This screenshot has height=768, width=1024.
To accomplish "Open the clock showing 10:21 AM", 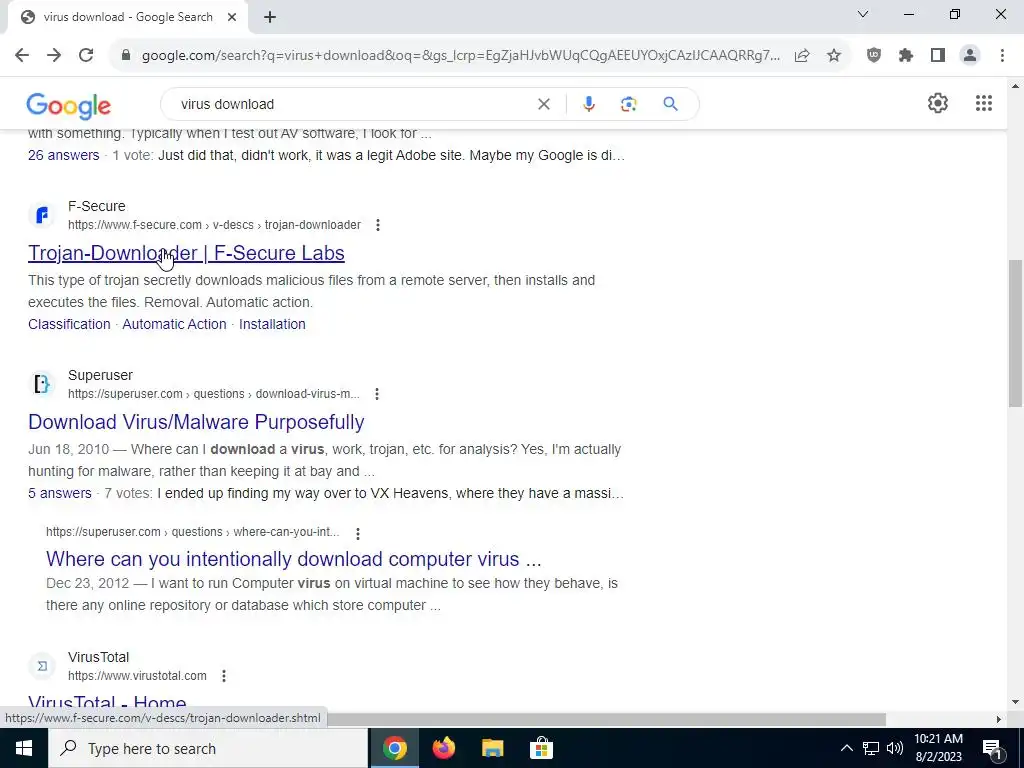I will (x=938, y=748).
